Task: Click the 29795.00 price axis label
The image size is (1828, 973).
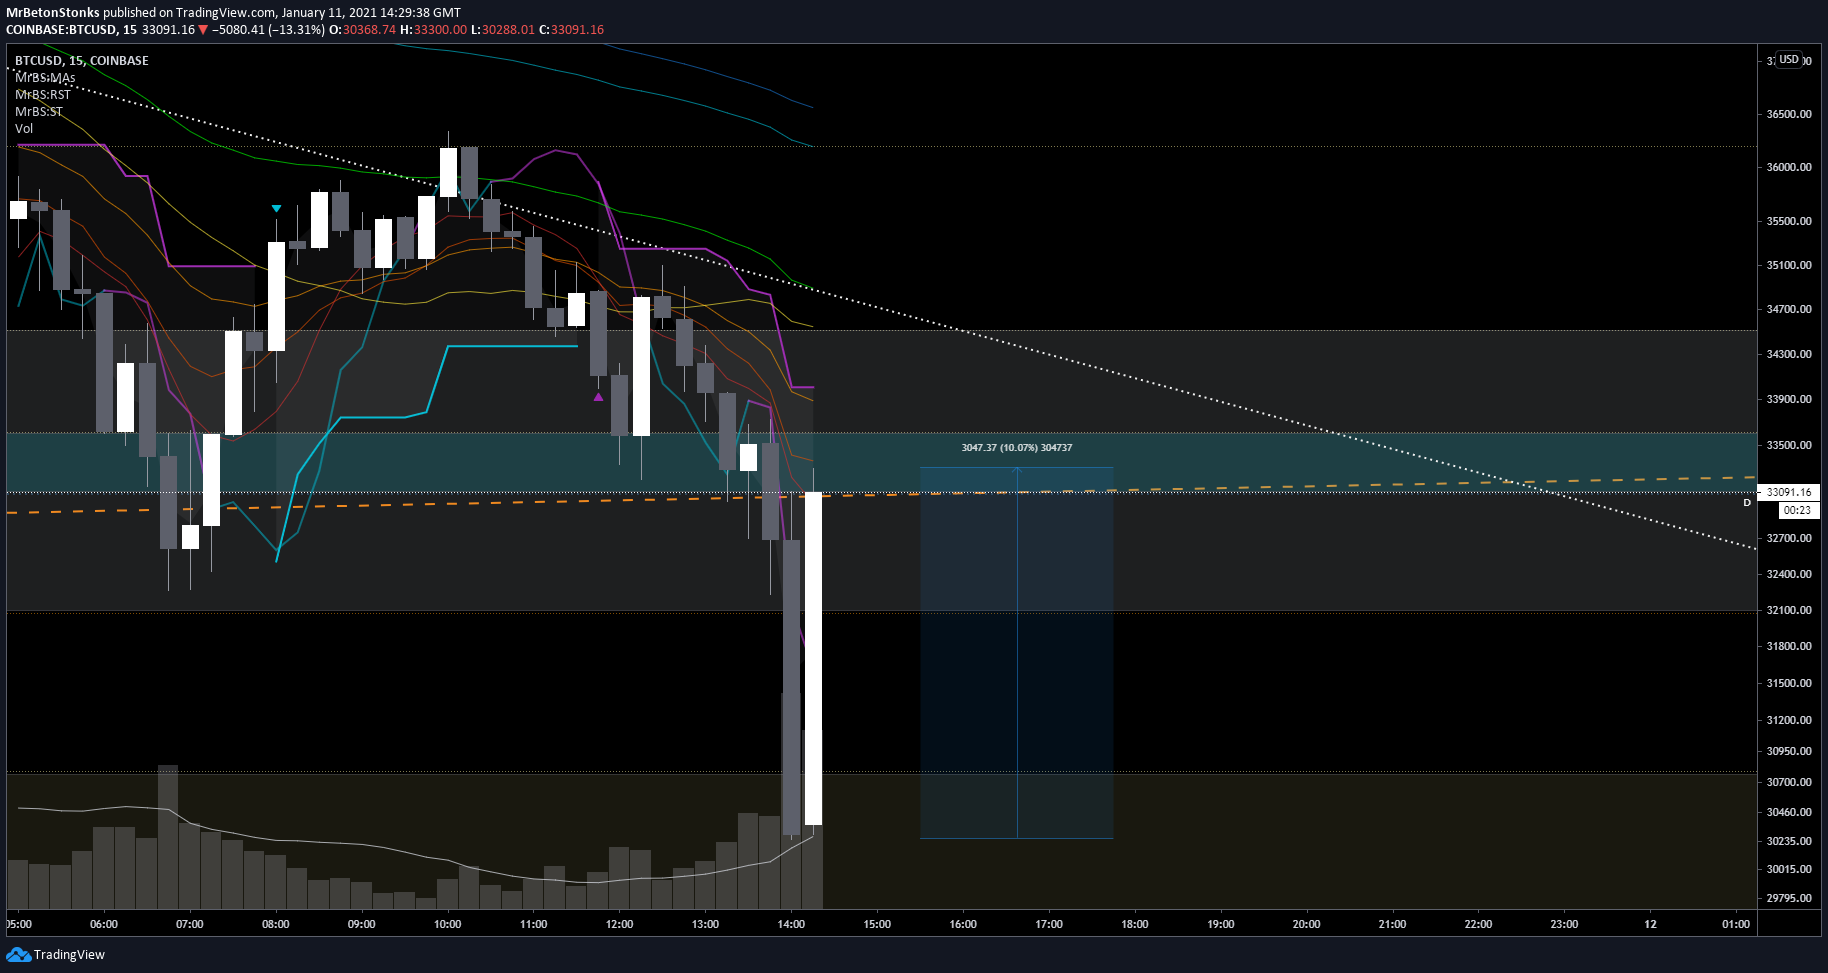Action: pyautogui.click(x=1789, y=898)
